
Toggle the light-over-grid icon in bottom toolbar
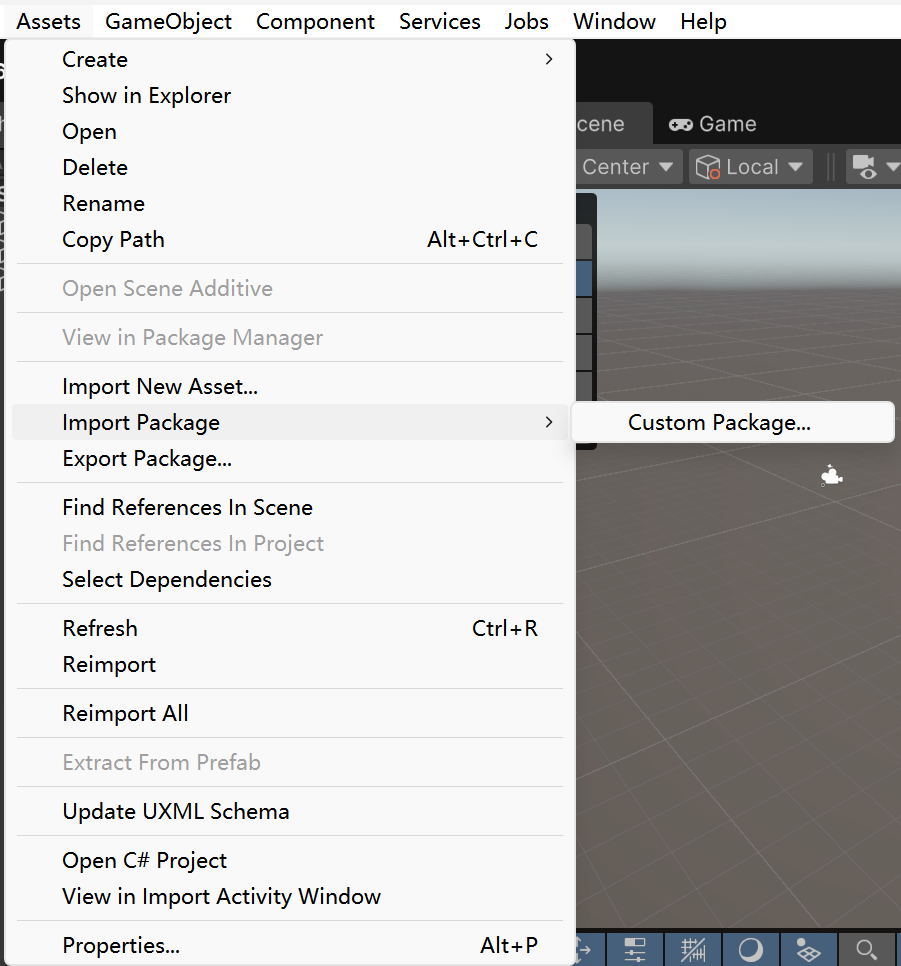pyautogui.click(x=808, y=949)
